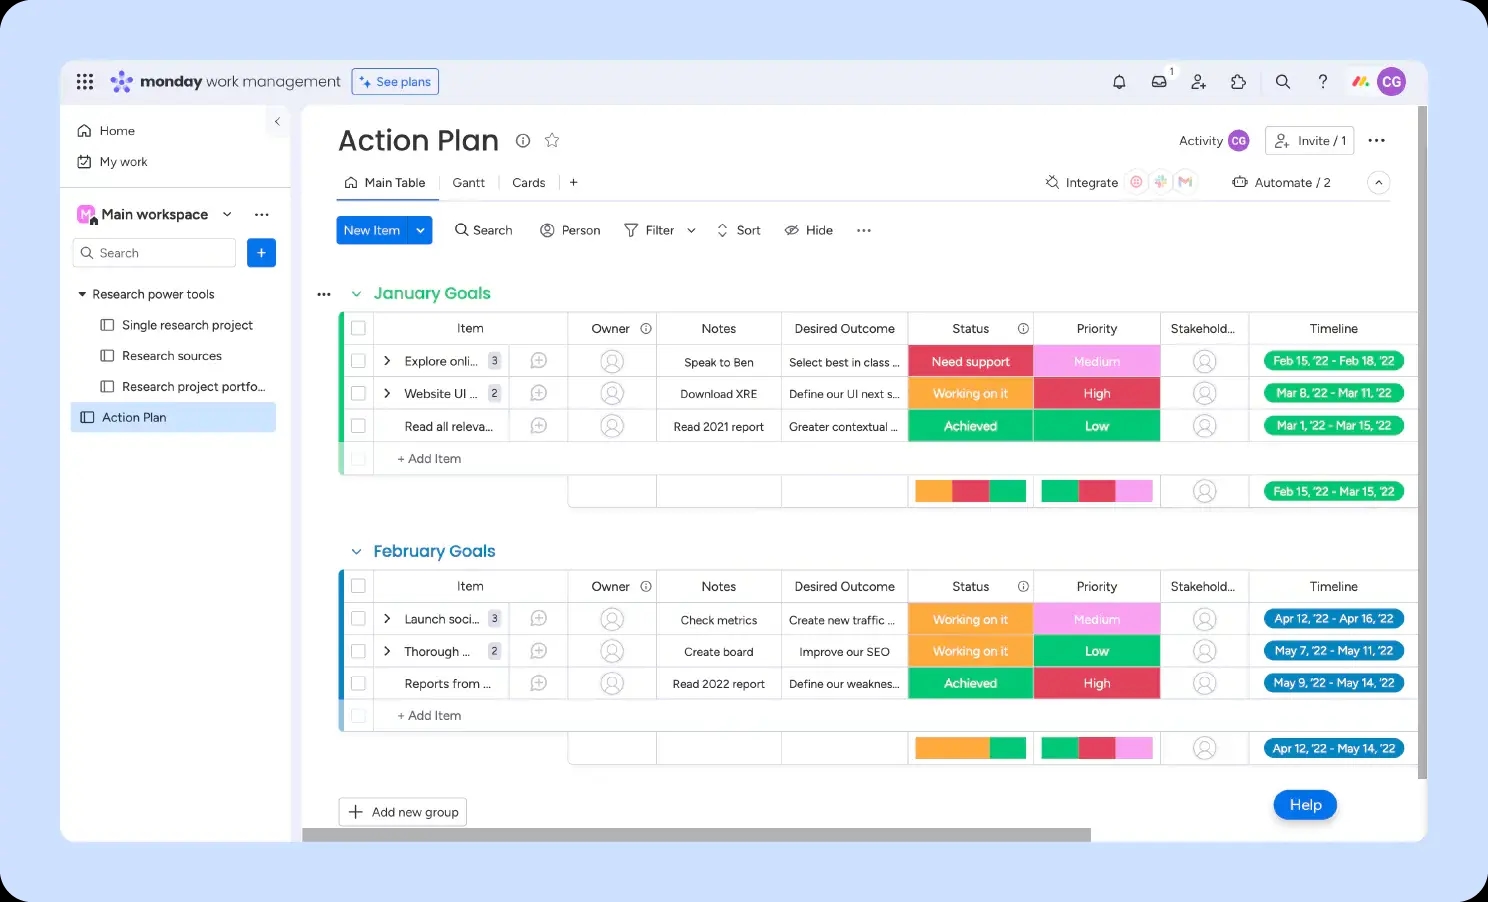Open the Help button

[1305, 805]
